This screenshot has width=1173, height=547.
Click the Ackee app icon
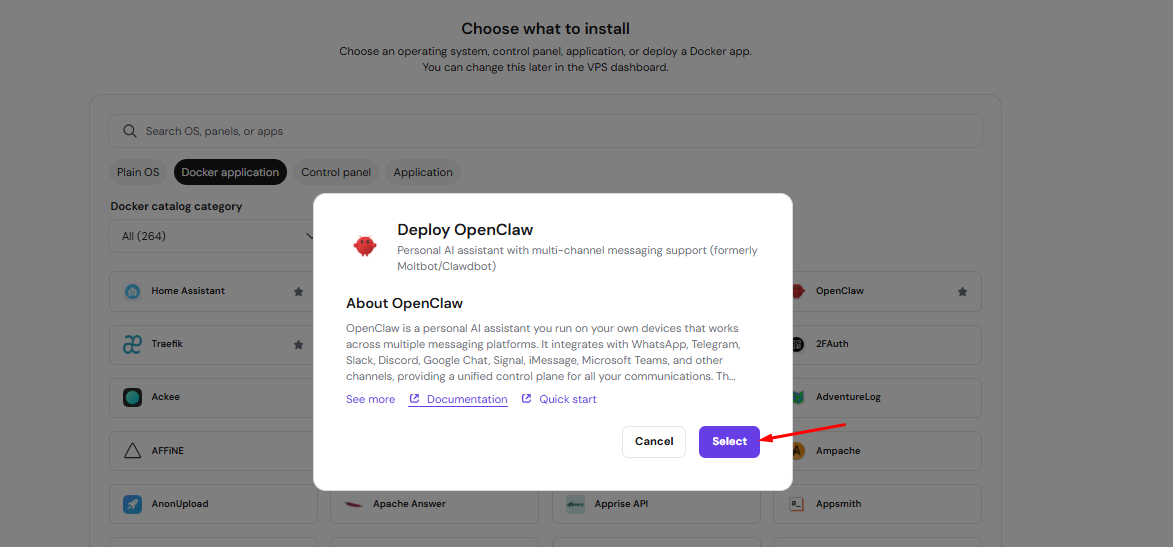132,397
